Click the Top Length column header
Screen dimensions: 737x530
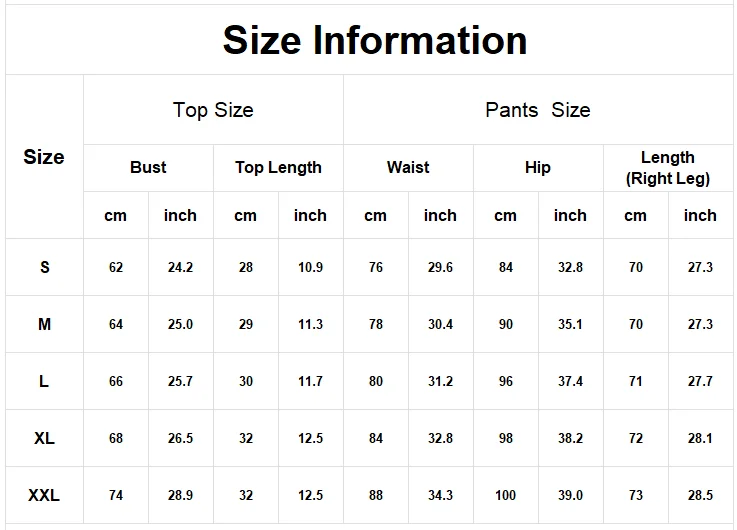(x=278, y=168)
